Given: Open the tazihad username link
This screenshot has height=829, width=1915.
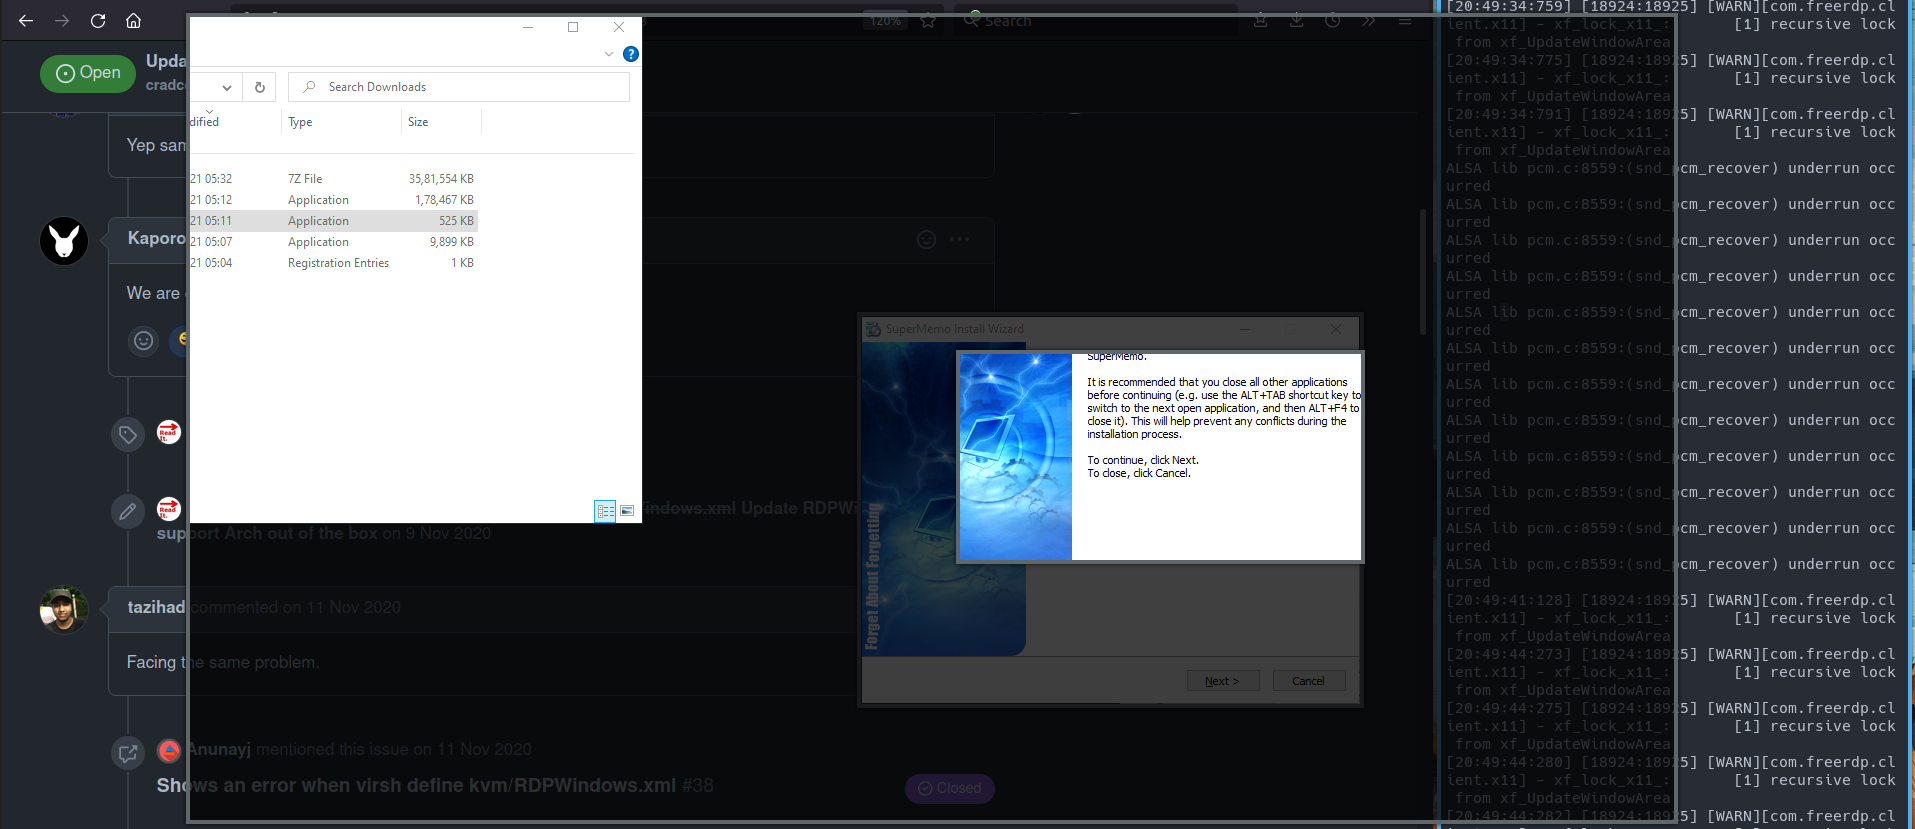Looking at the screenshot, I should click(156, 607).
